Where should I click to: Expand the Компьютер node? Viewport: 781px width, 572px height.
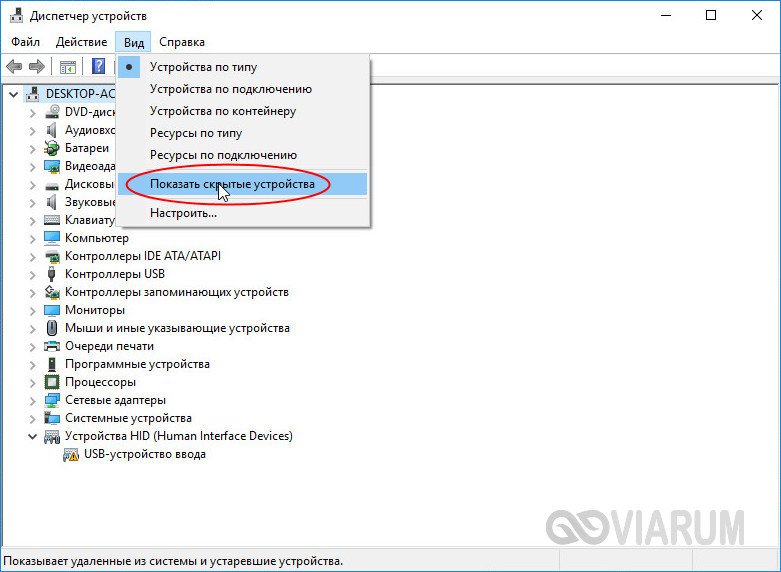[33, 239]
